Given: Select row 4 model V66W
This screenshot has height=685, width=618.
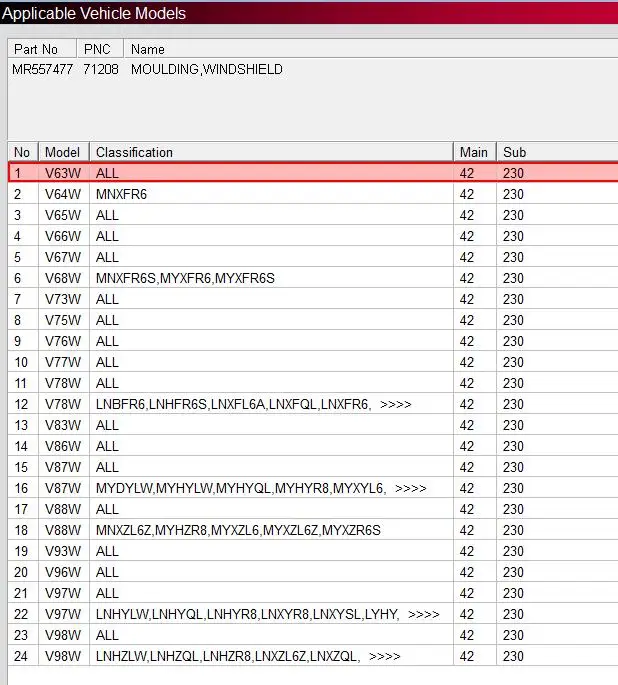Looking at the screenshot, I should pos(63,236).
